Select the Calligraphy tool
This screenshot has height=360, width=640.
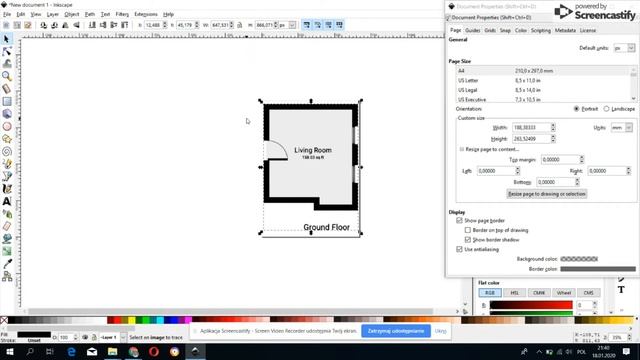tap(7, 189)
